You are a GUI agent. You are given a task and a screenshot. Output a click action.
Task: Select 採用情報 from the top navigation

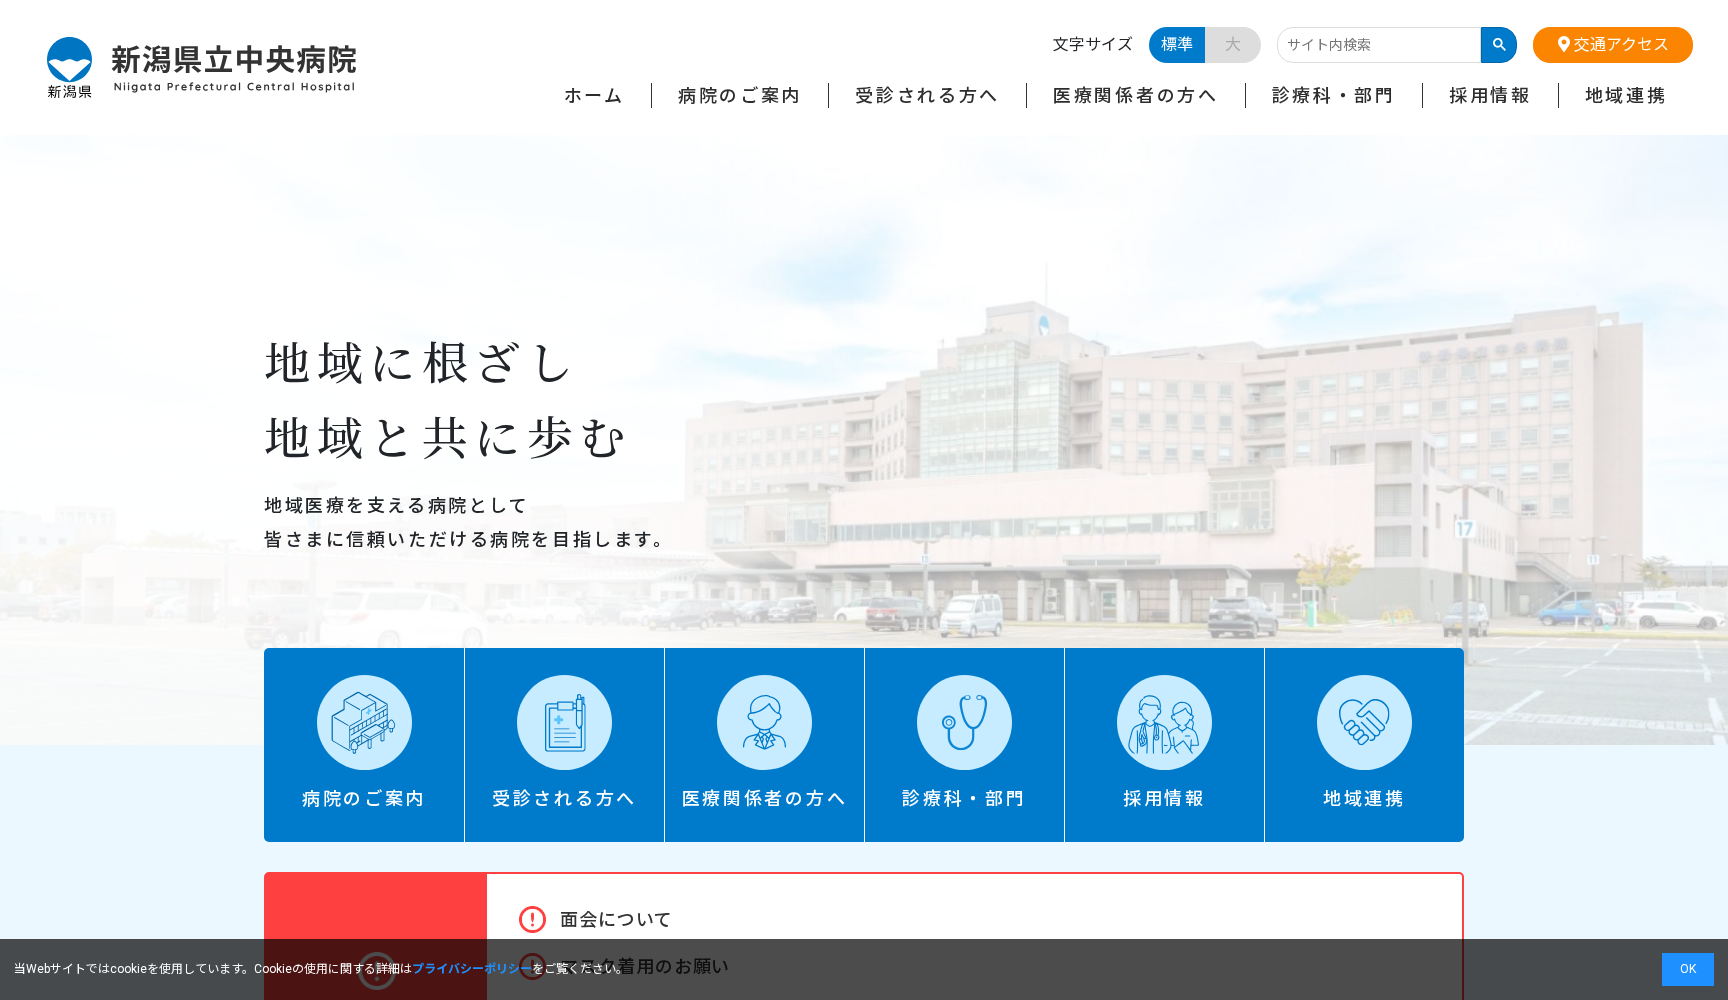point(1490,95)
